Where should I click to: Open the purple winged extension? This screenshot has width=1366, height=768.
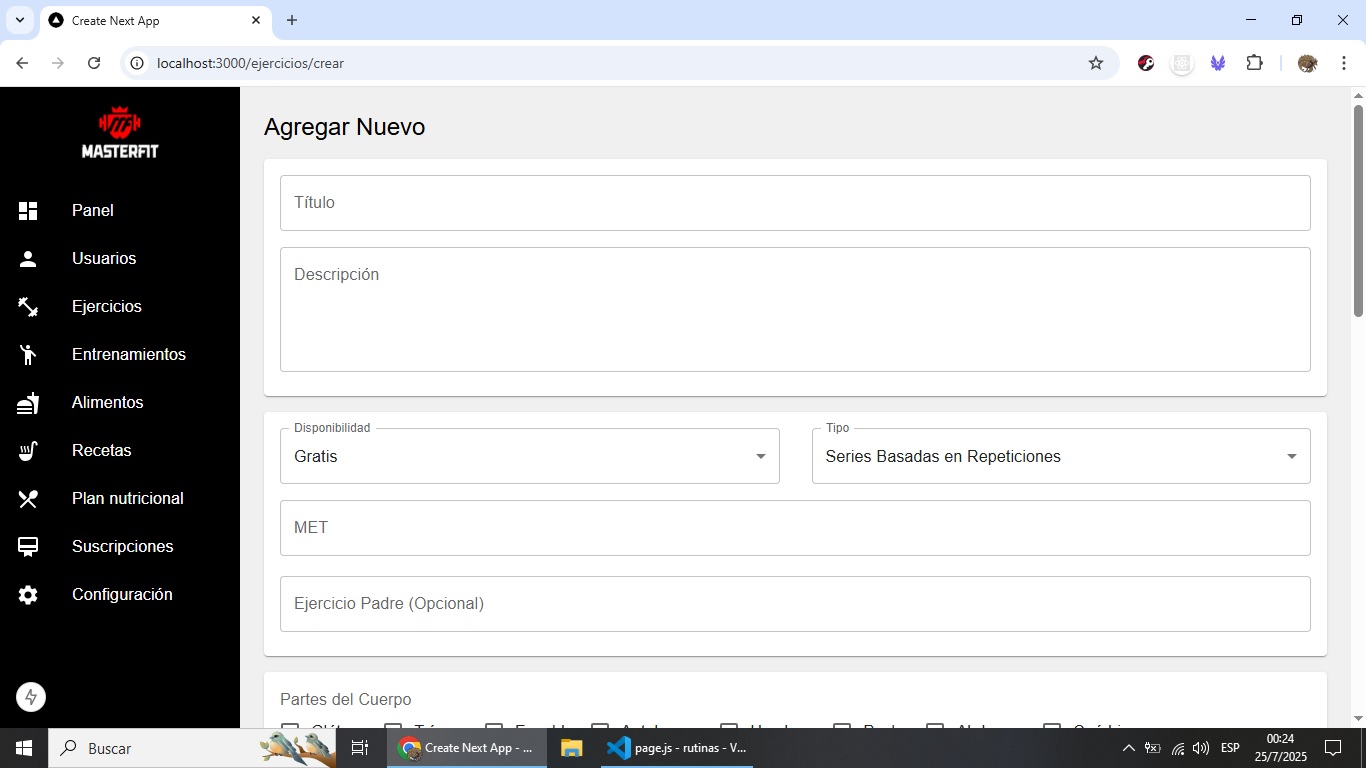[1218, 63]
